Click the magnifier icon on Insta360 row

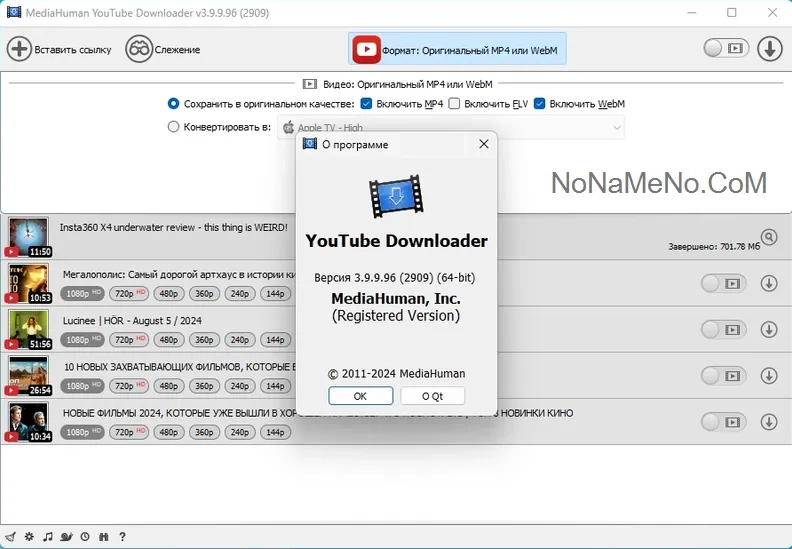coord(768,237)
